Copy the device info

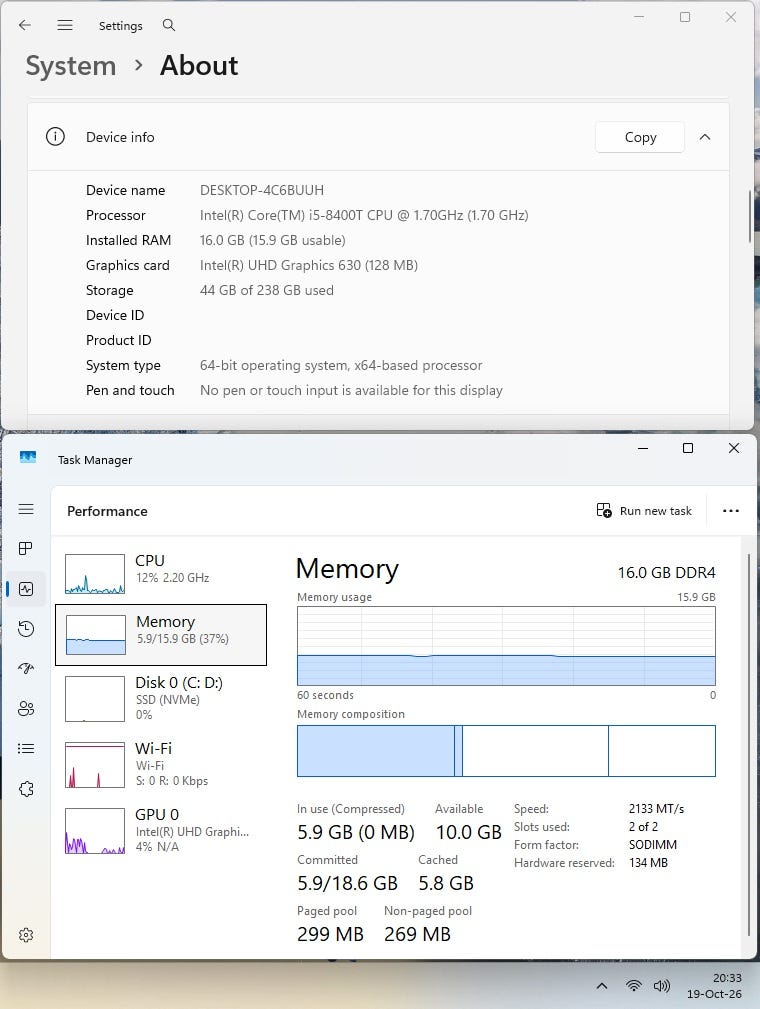coord(640,137)
